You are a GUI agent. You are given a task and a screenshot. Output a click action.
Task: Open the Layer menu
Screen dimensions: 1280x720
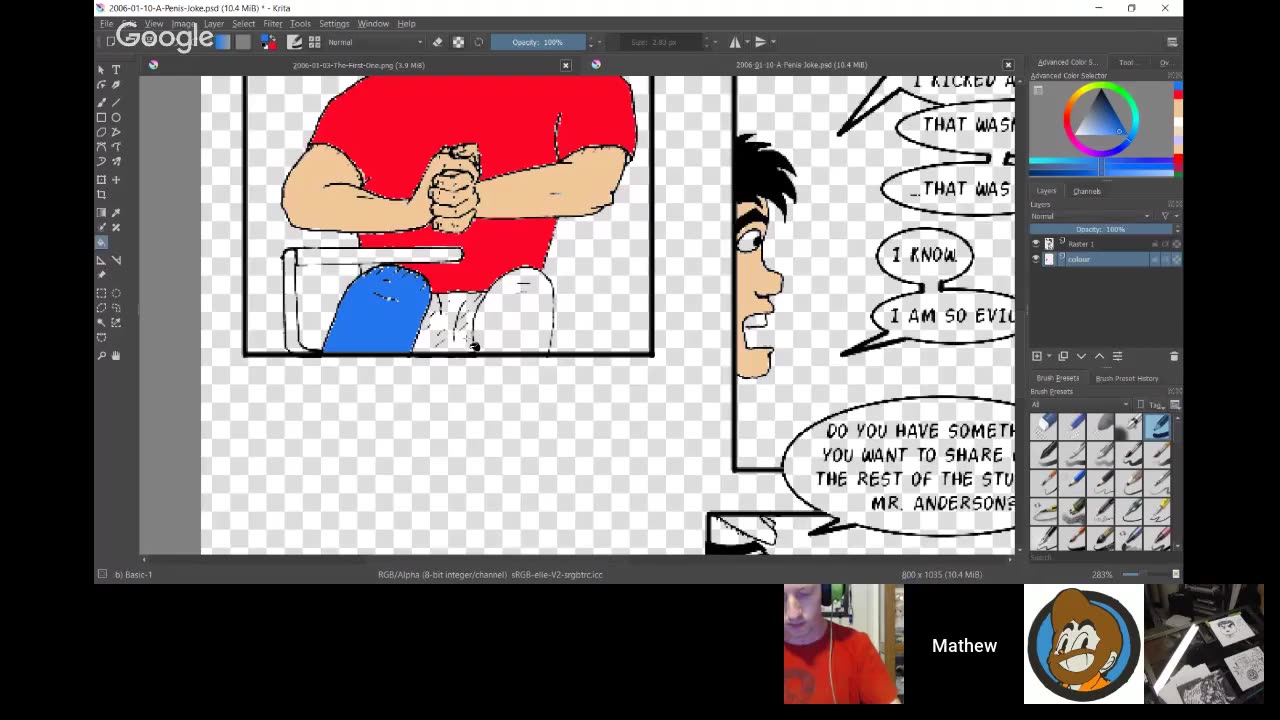(x=214, y=23)
